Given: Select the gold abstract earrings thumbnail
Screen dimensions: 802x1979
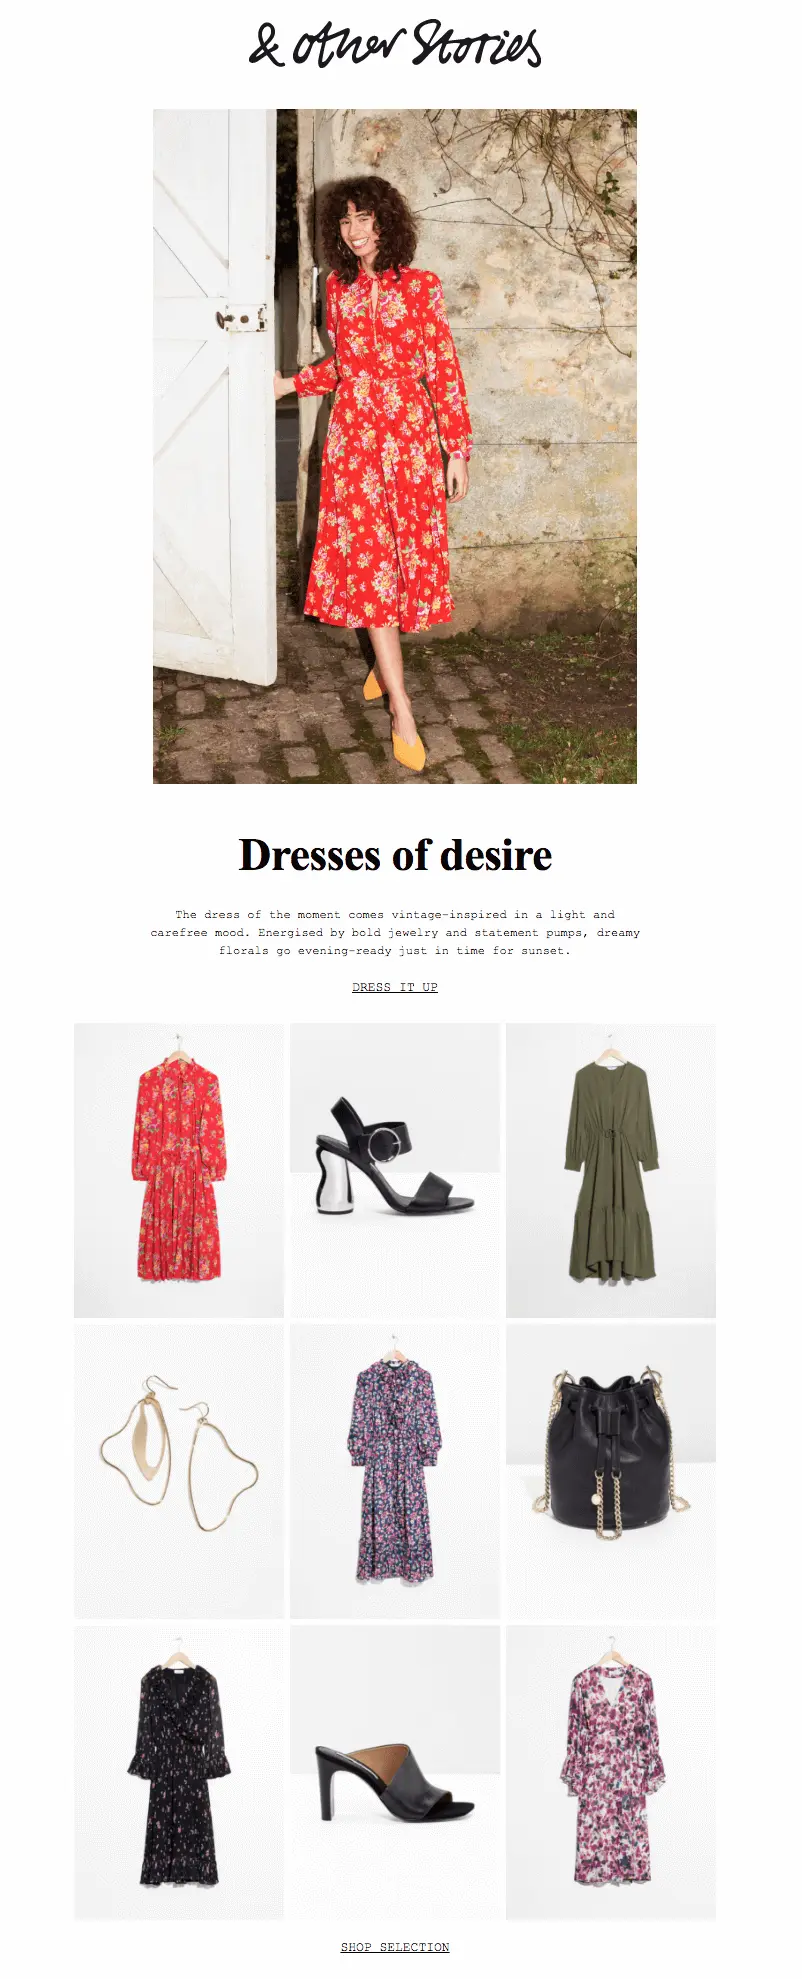Looking at the screenshot, I should click(179, 1471).
